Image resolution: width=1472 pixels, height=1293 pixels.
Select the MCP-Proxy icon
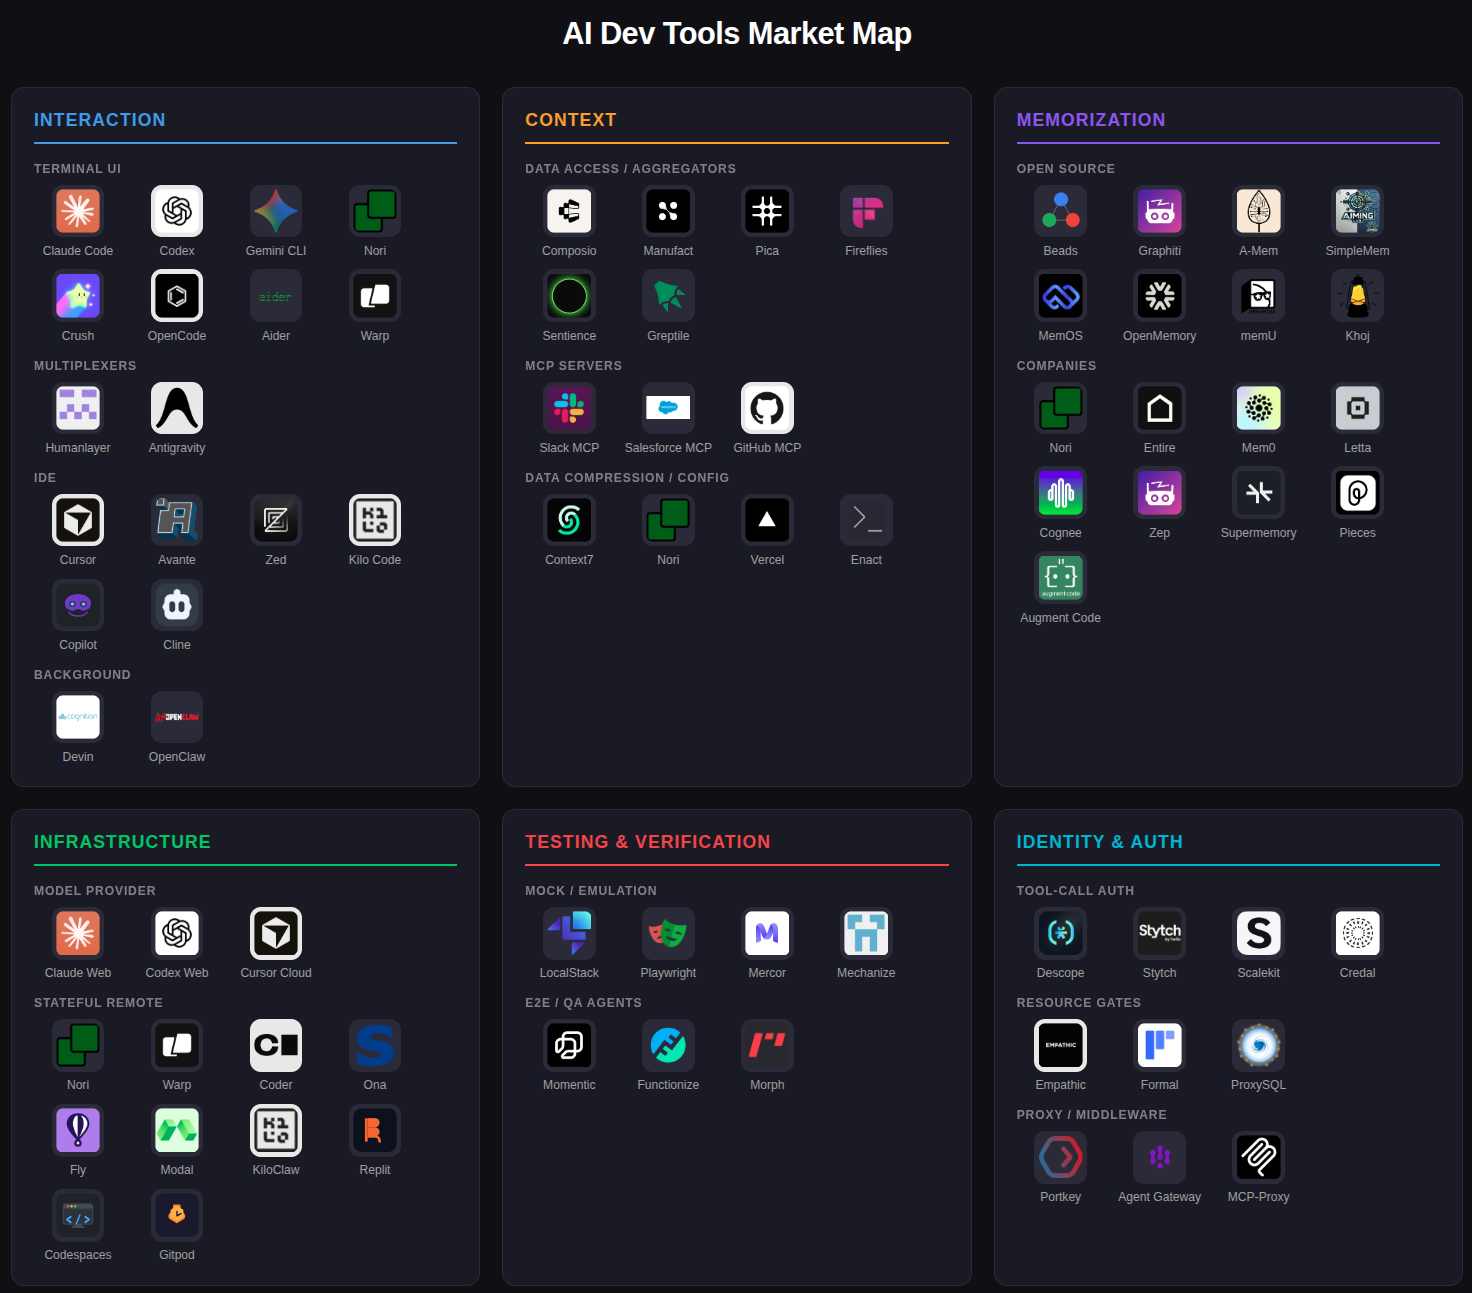tap(1259, 1157)
